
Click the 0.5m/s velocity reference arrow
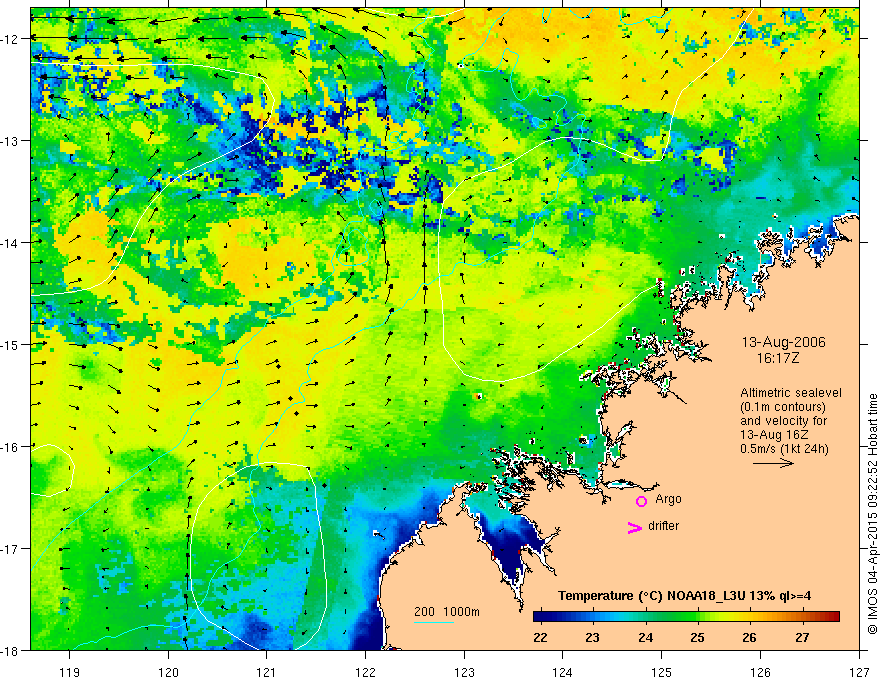(773, 463)
